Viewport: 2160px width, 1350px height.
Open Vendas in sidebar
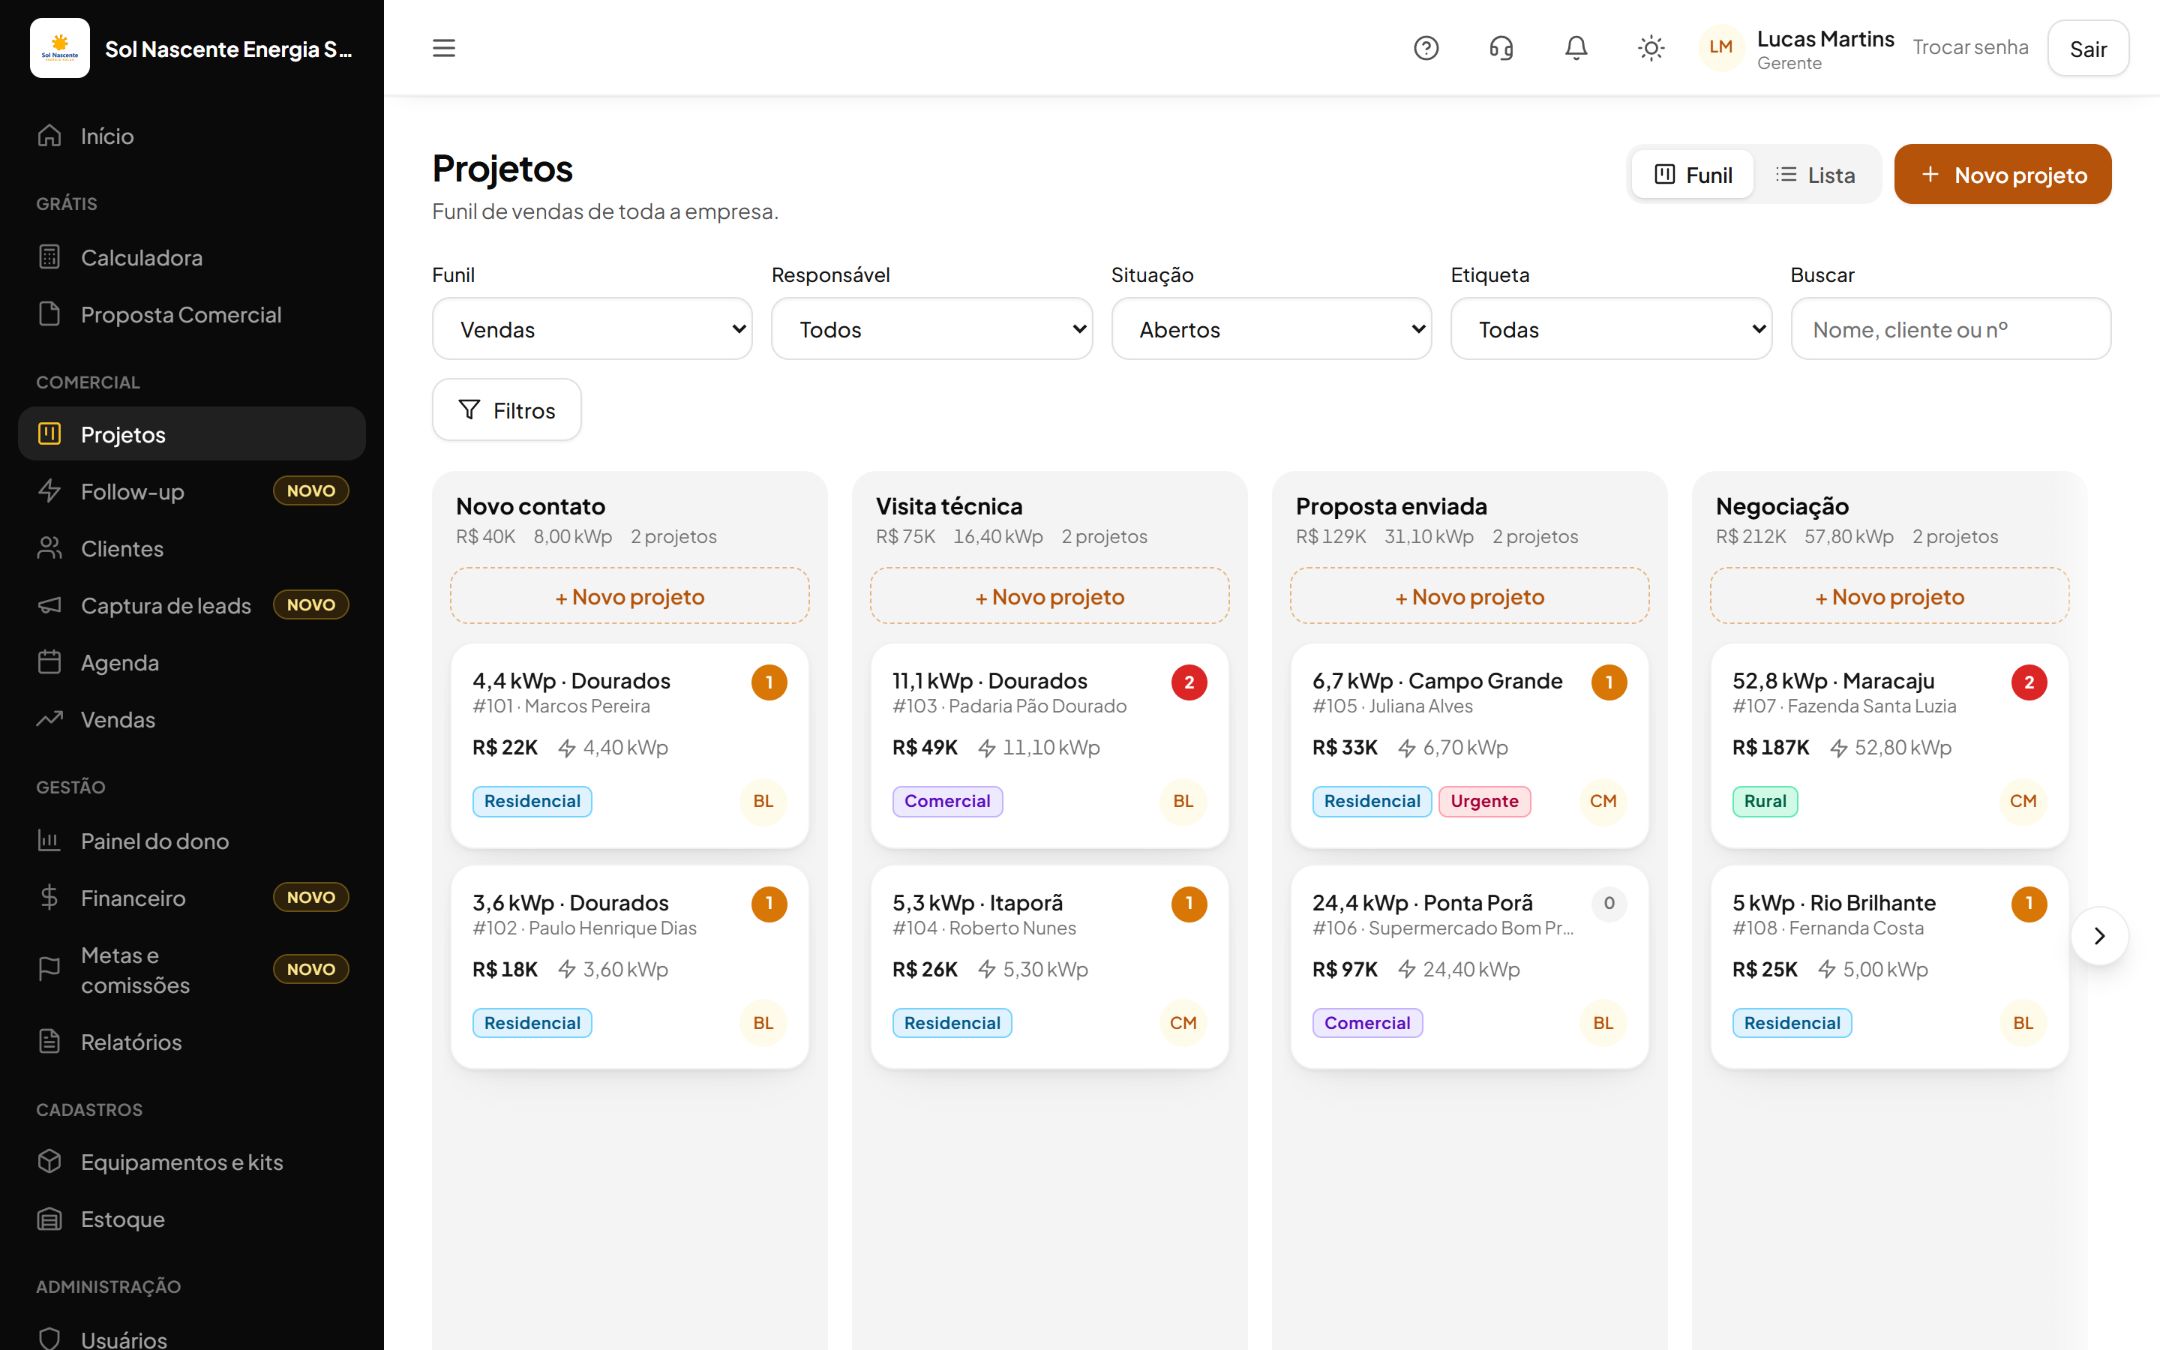tap(192, 720)
